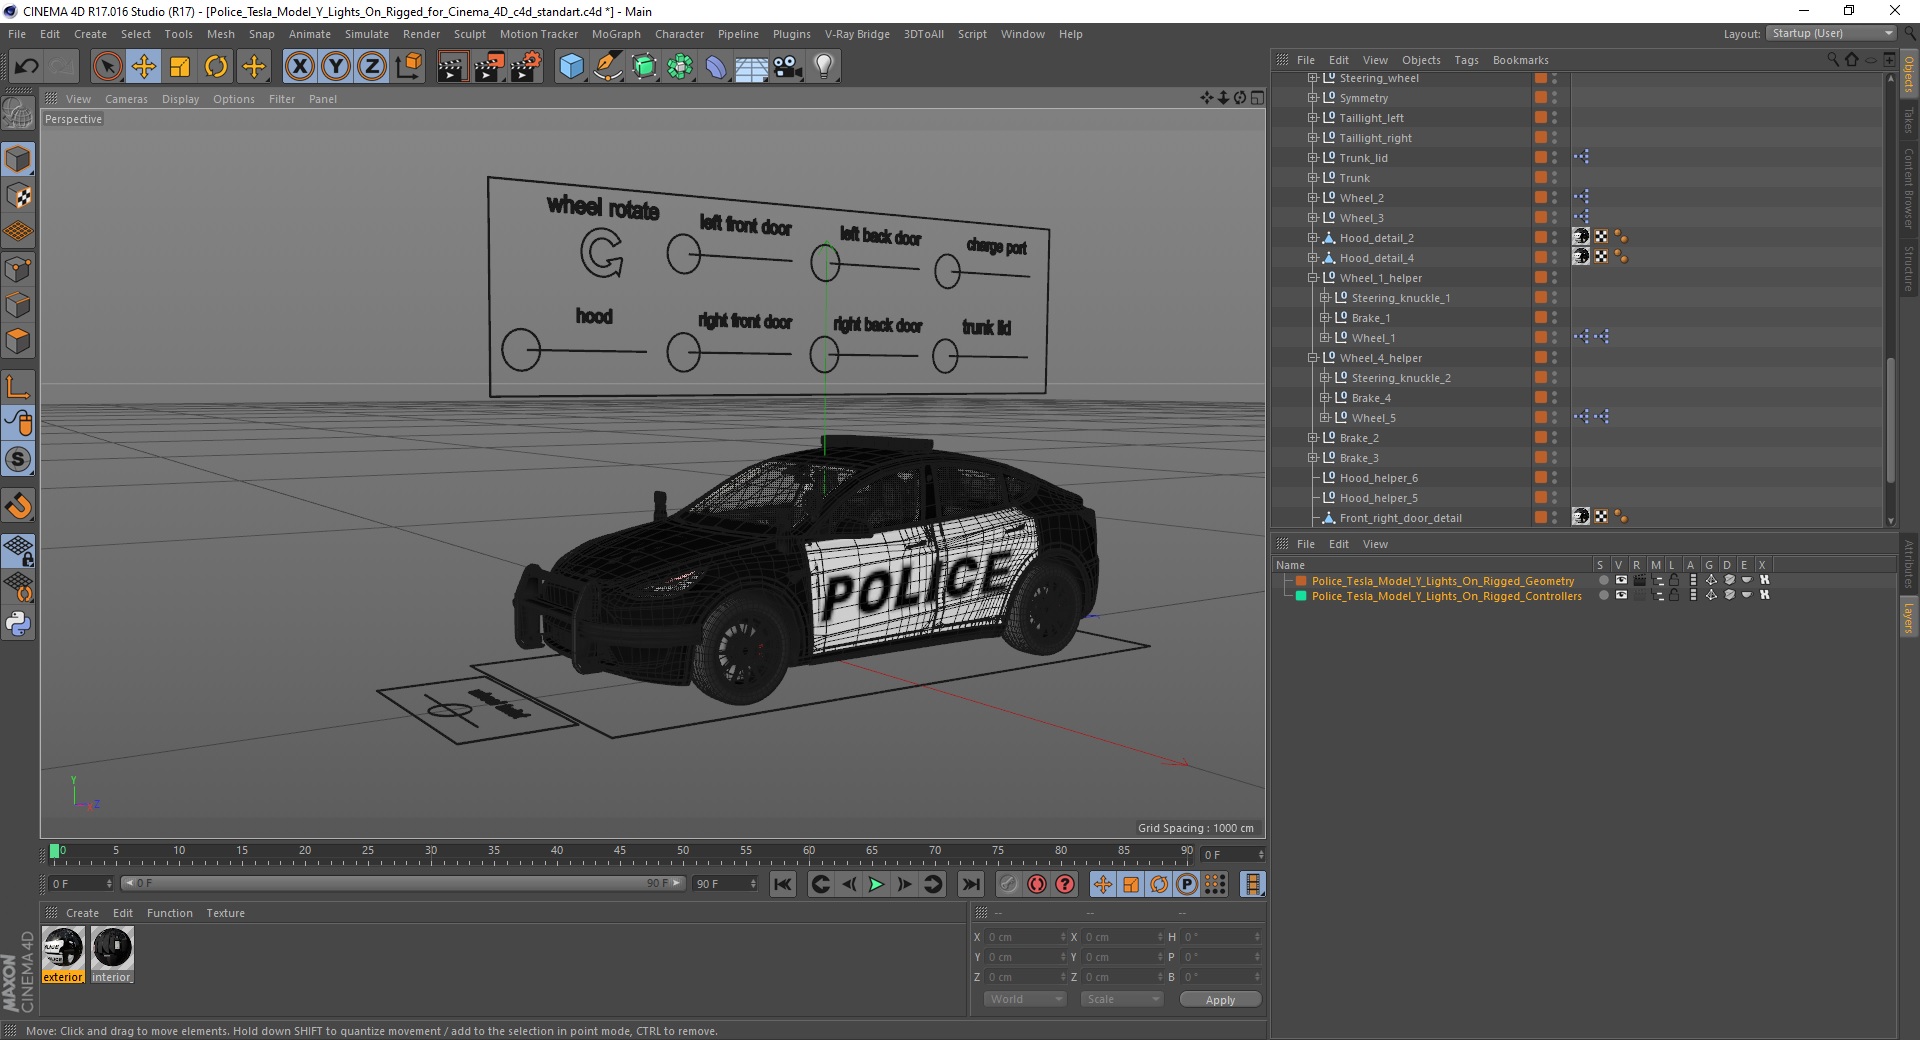Add a Cube primitive object
Image resolution: width=1920 pixels, height=1040 pixels.
click(x=571, y=67)
